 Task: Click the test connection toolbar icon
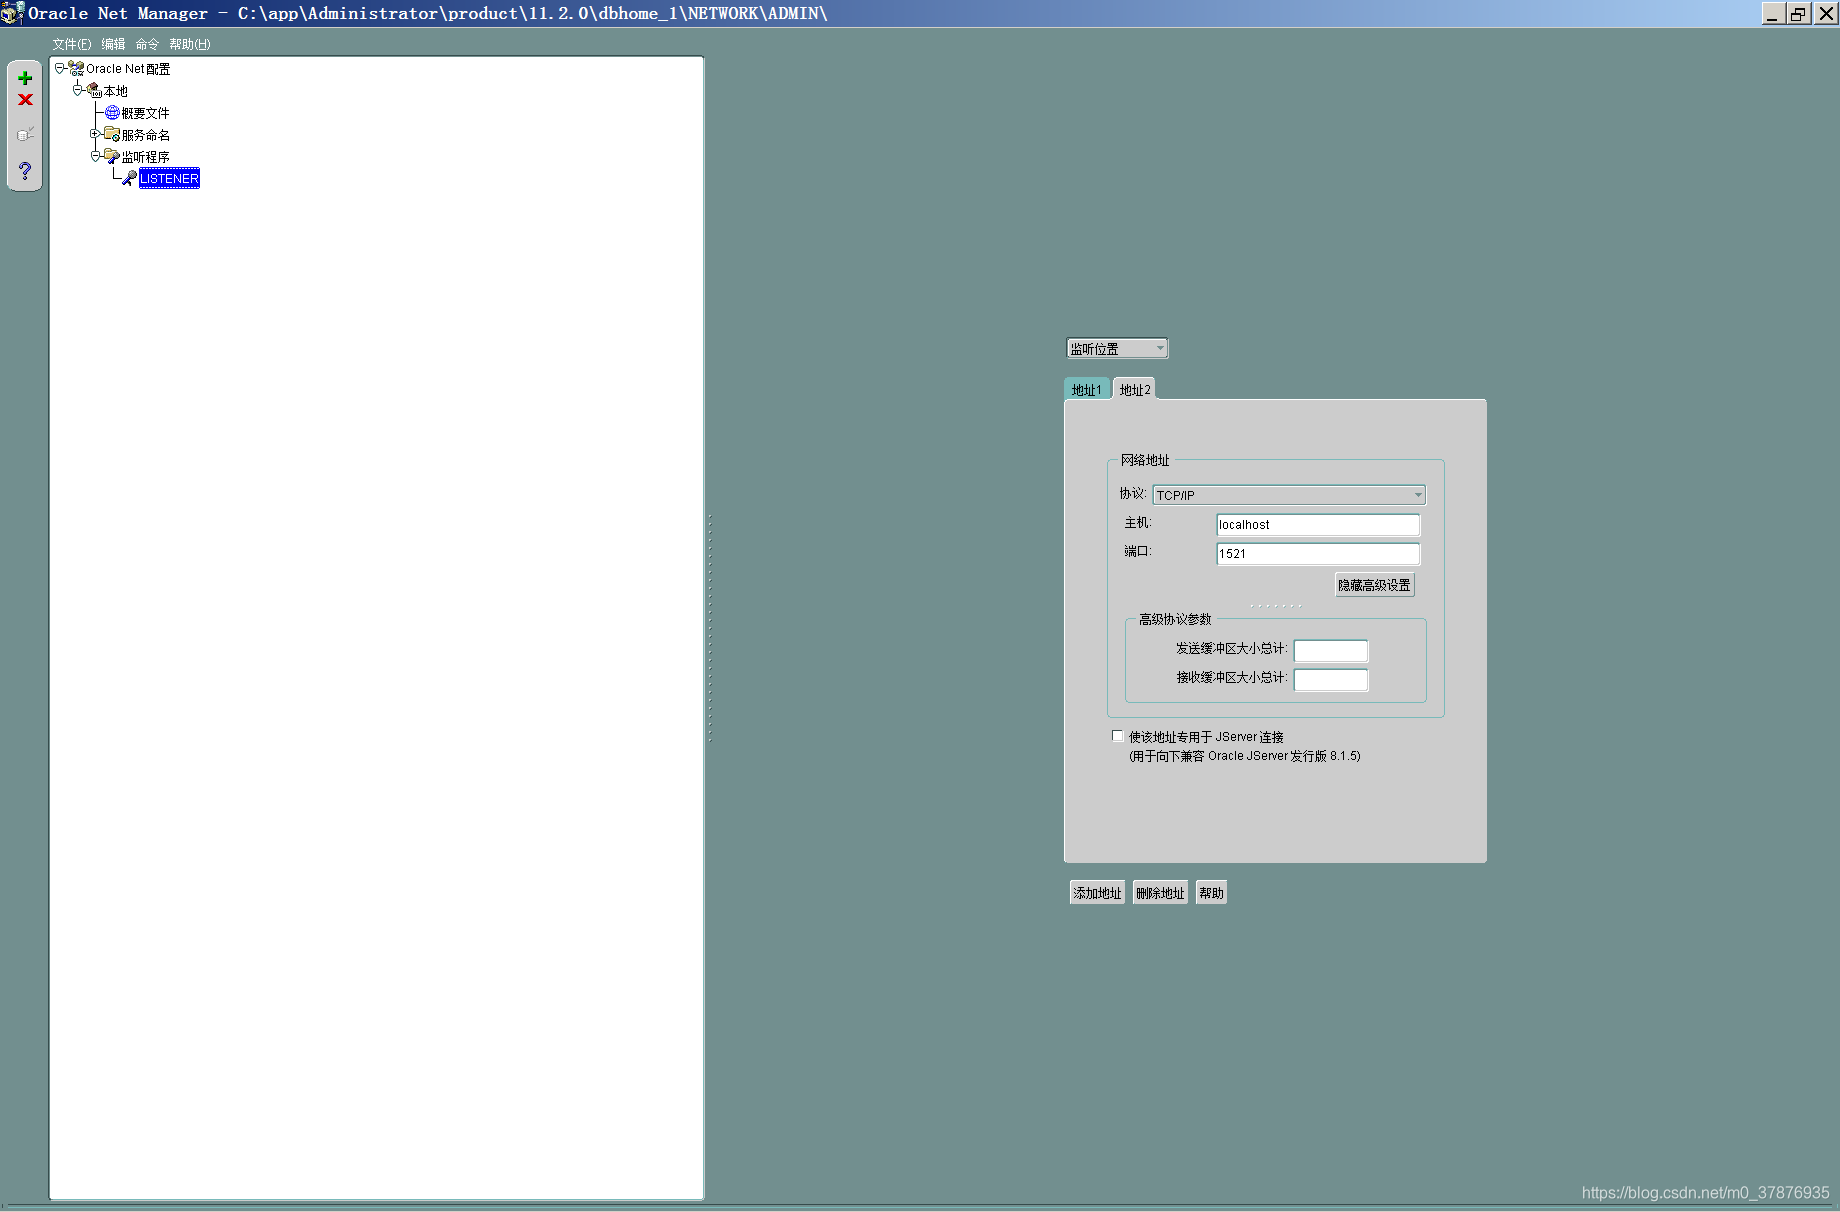coord(25,134)
